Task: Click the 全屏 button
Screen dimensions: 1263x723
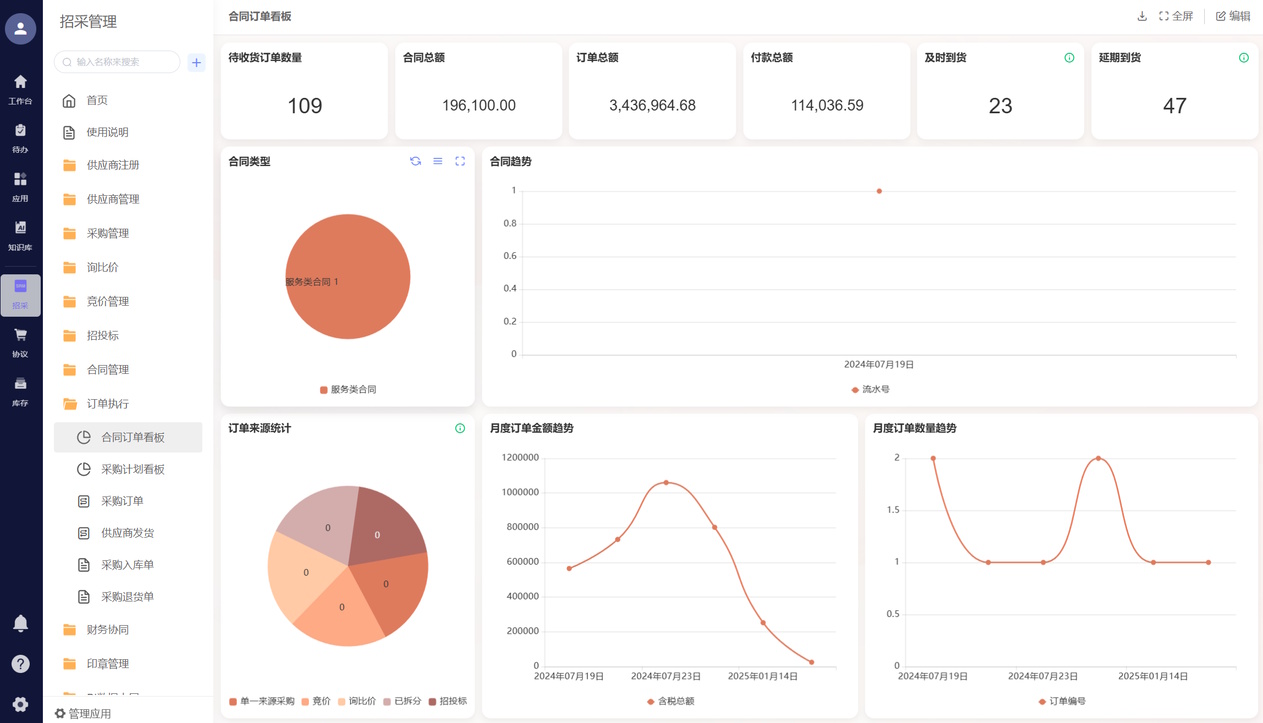Action: pyautogui.click(x=1176, y=16)
